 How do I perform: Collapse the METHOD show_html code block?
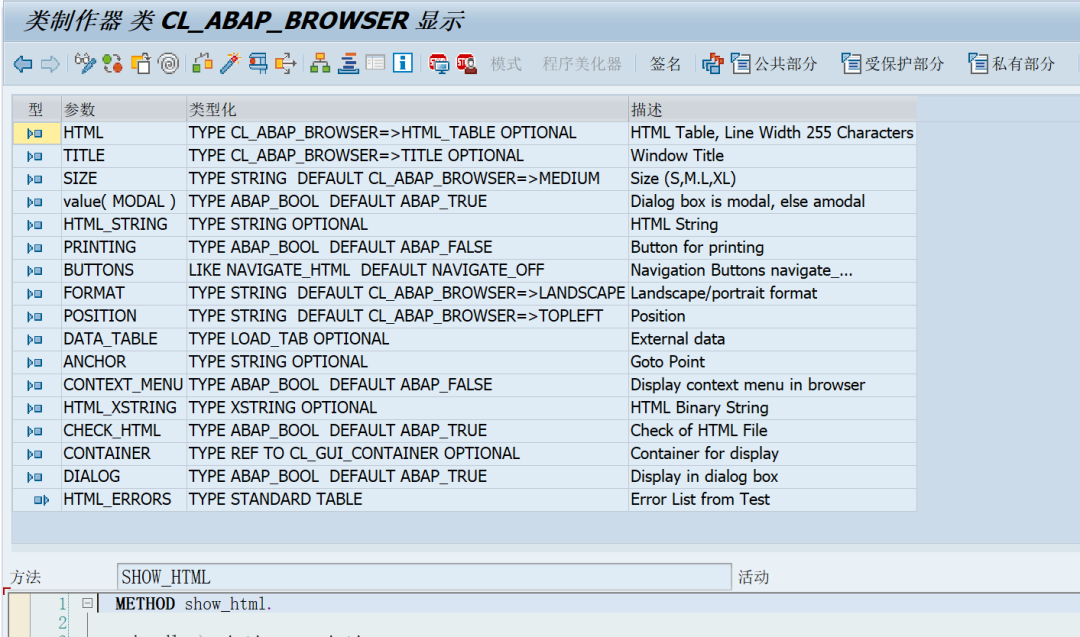click(x=87, y=603)
